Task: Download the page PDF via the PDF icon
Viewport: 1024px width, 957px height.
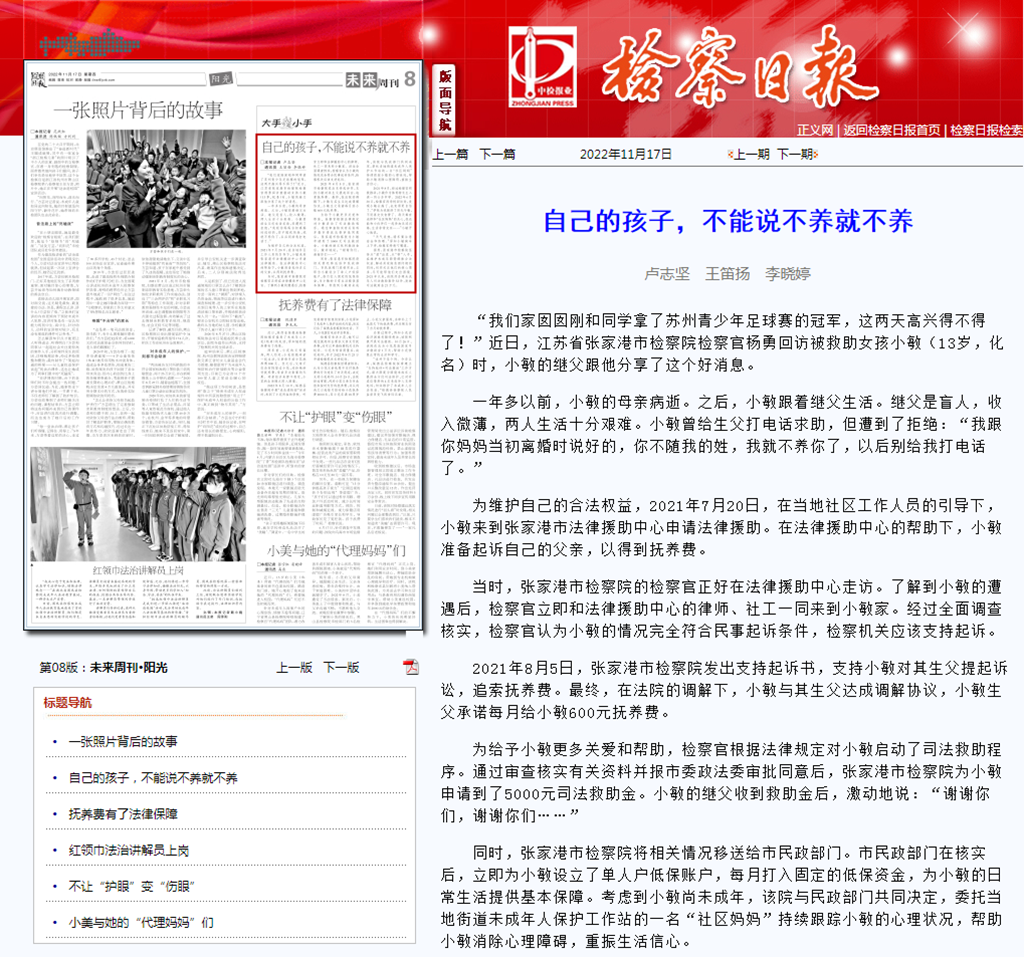Action: tap(410, 667)
